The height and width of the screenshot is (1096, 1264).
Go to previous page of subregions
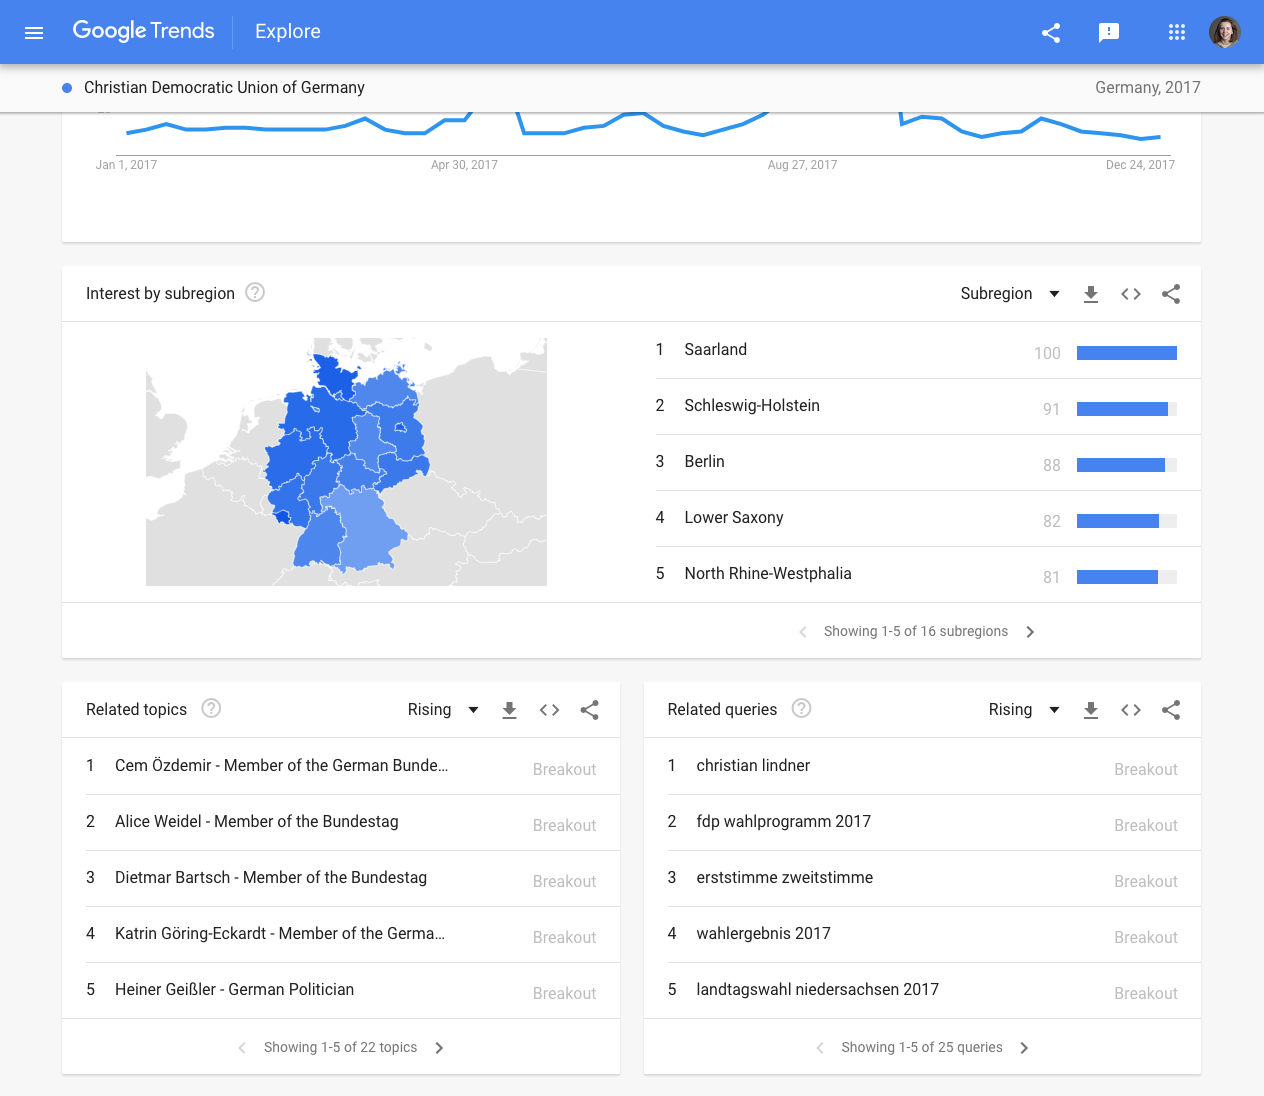click(x=803, y=632)
